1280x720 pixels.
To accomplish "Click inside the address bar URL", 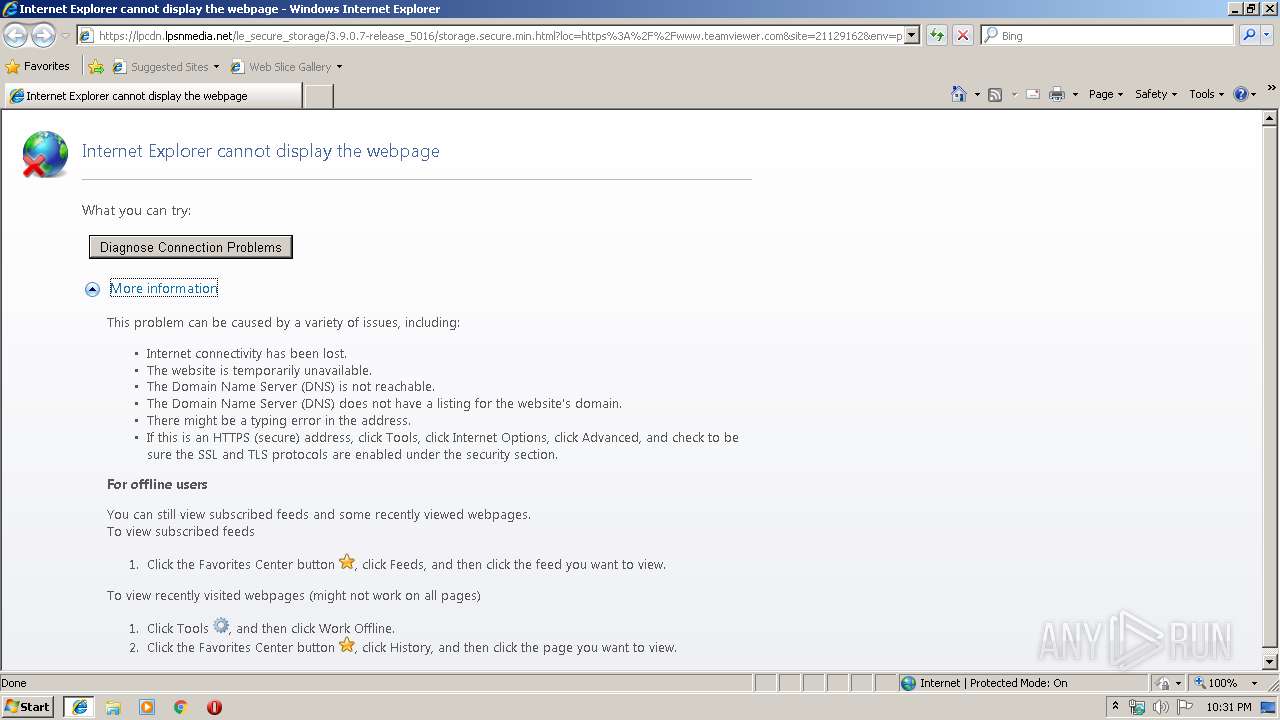I will 500,36.
